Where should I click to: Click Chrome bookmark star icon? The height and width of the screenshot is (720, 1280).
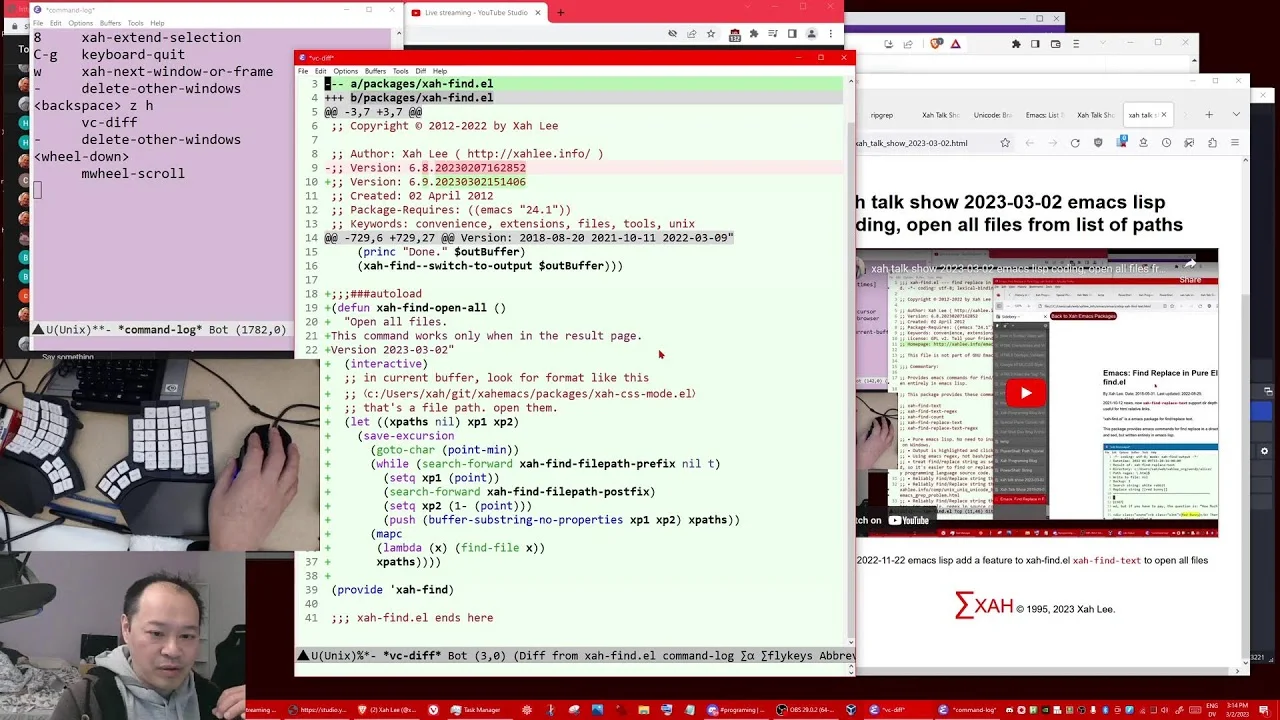tap(711, 34)
